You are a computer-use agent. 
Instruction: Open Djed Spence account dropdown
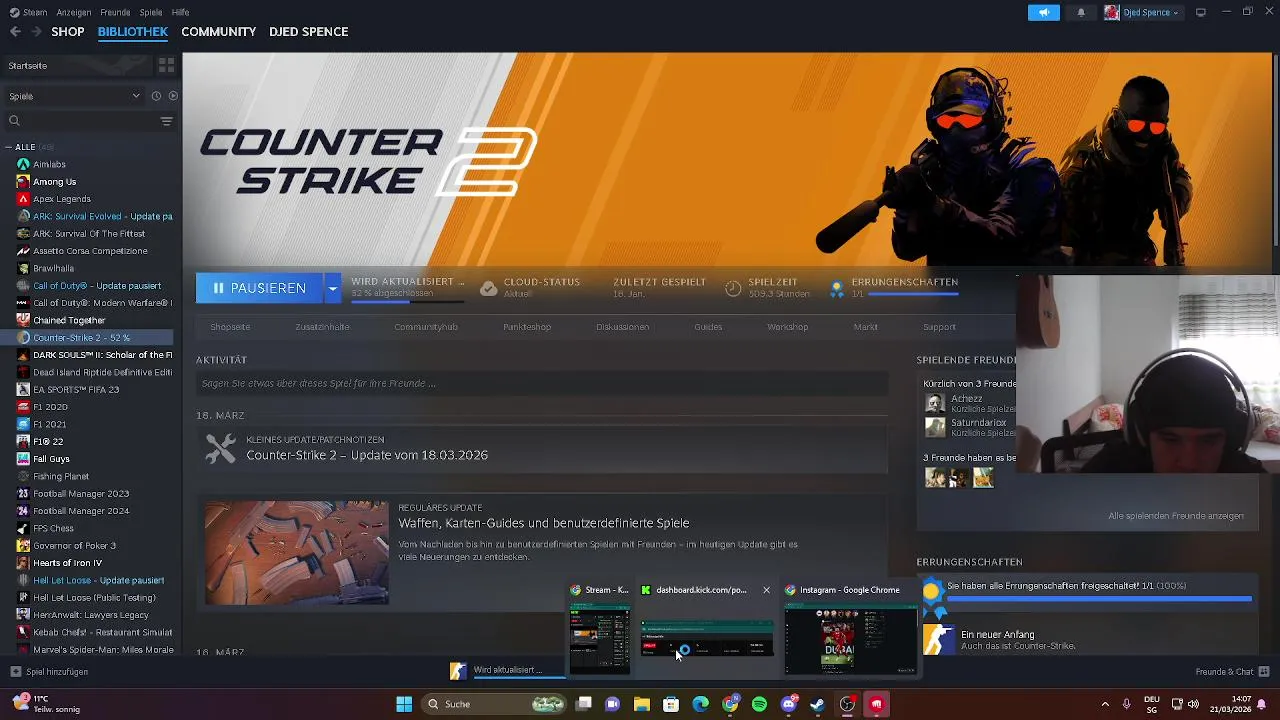(x=1142, y=12)
